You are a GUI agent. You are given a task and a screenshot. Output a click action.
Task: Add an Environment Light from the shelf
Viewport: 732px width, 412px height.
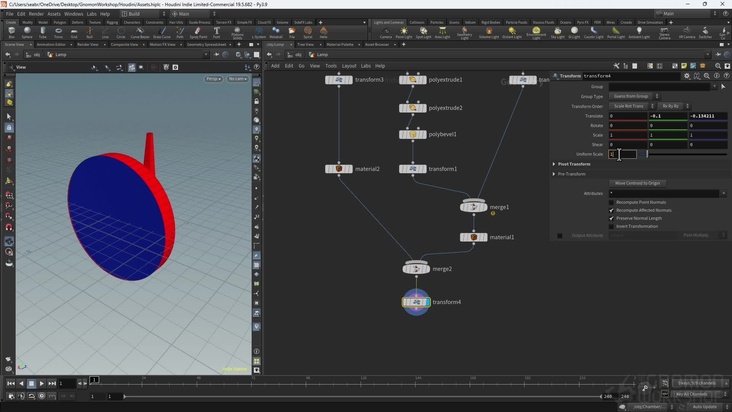[536, 33]
